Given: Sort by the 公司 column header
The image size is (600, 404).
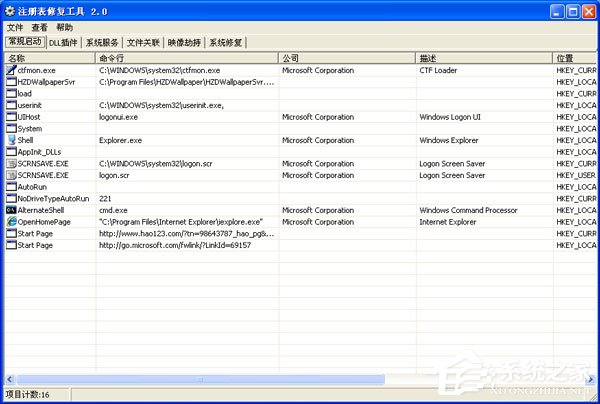Looking at the screenshot, I should point(347,58).
